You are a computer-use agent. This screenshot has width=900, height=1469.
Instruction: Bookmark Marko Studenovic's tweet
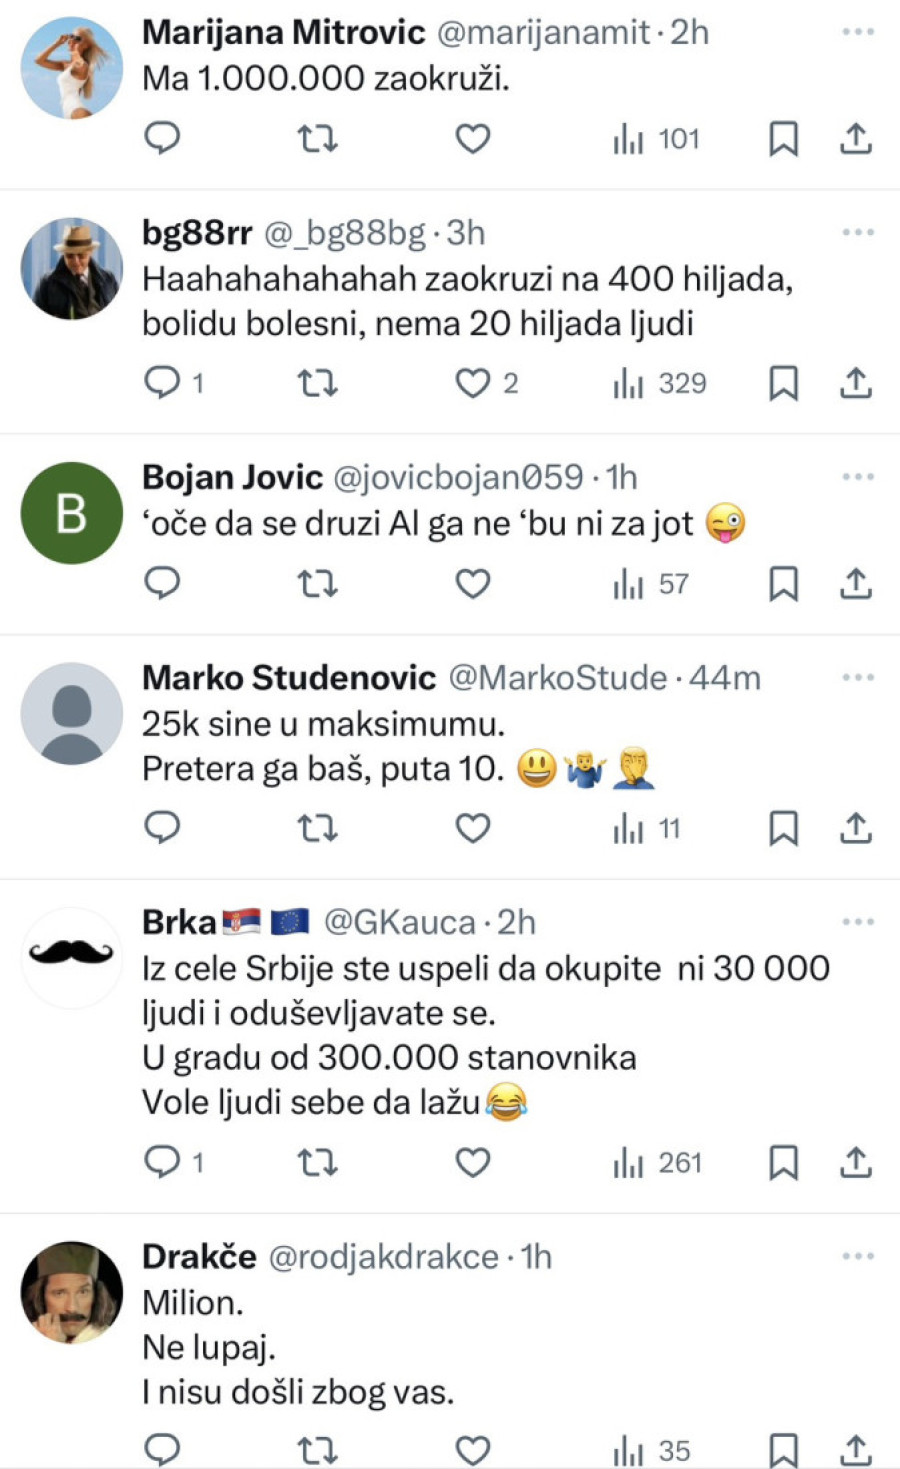783,828
